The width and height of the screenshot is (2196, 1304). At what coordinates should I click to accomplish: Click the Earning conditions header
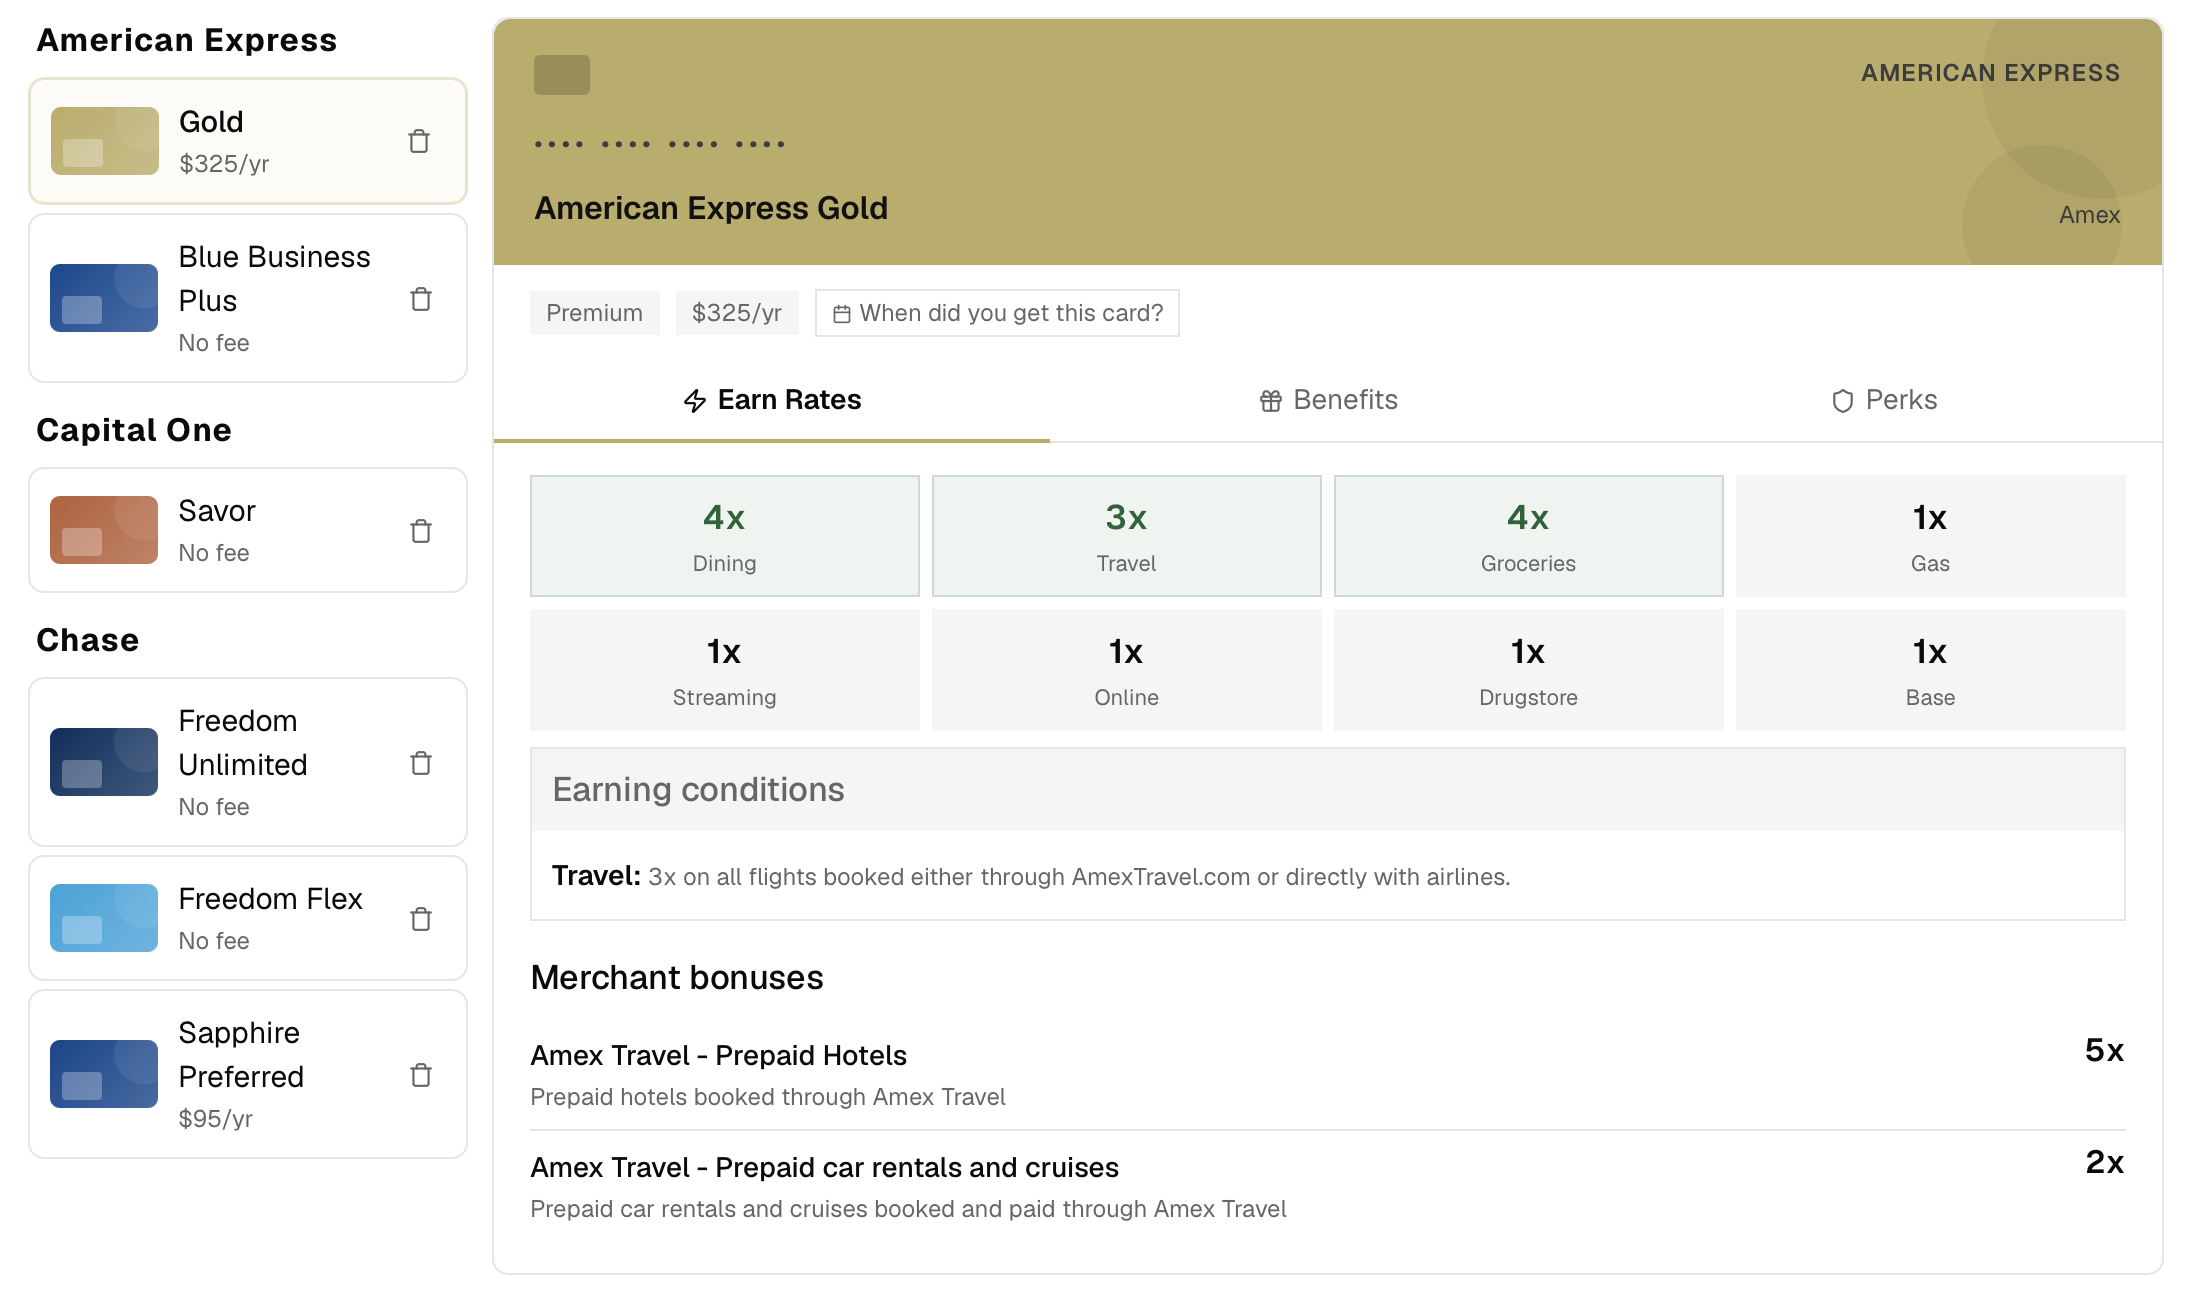pyautogui.click(x=1328, y=790)
